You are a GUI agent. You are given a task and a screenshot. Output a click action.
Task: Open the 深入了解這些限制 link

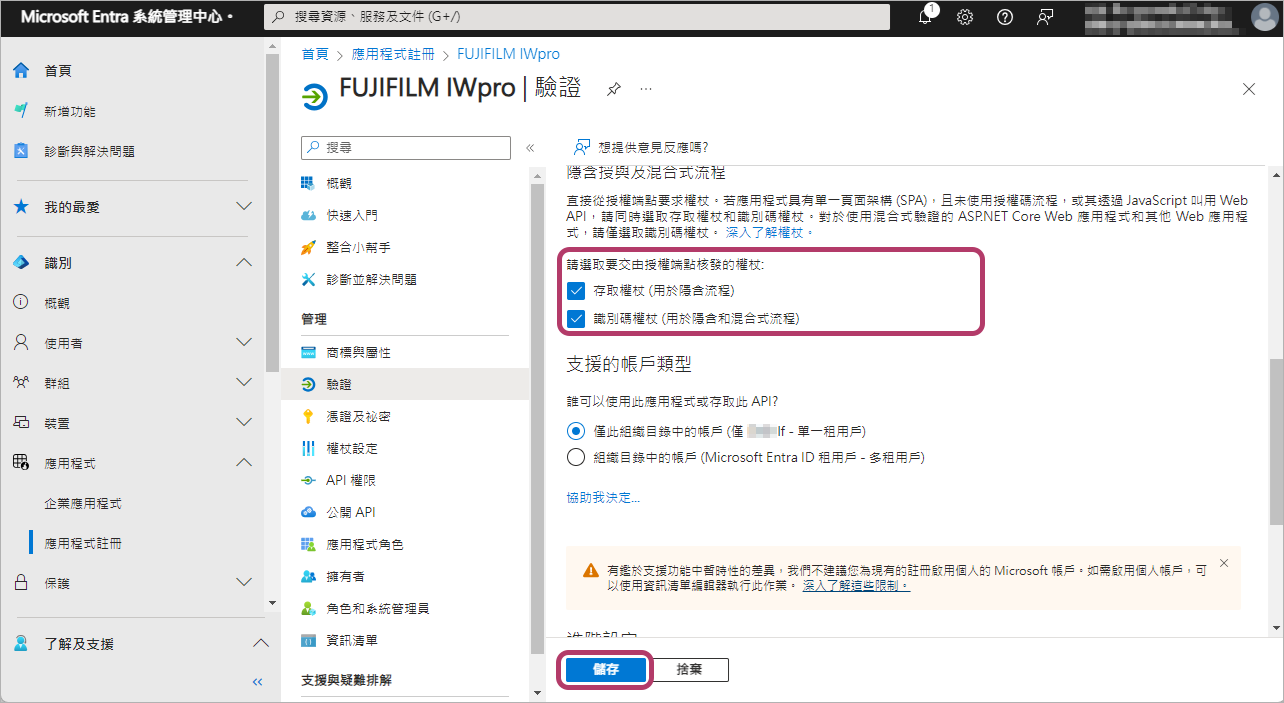point(857,586)
